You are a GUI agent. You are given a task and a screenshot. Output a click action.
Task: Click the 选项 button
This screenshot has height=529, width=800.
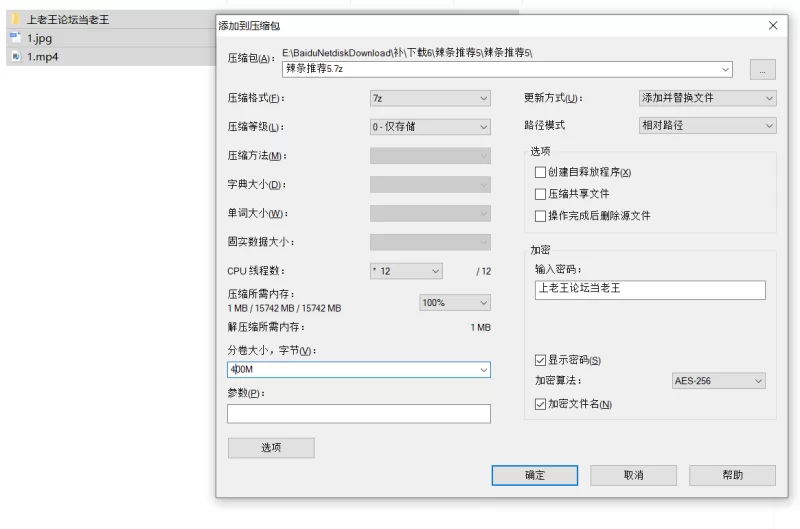pyautogui.click(x=271, y=448)
